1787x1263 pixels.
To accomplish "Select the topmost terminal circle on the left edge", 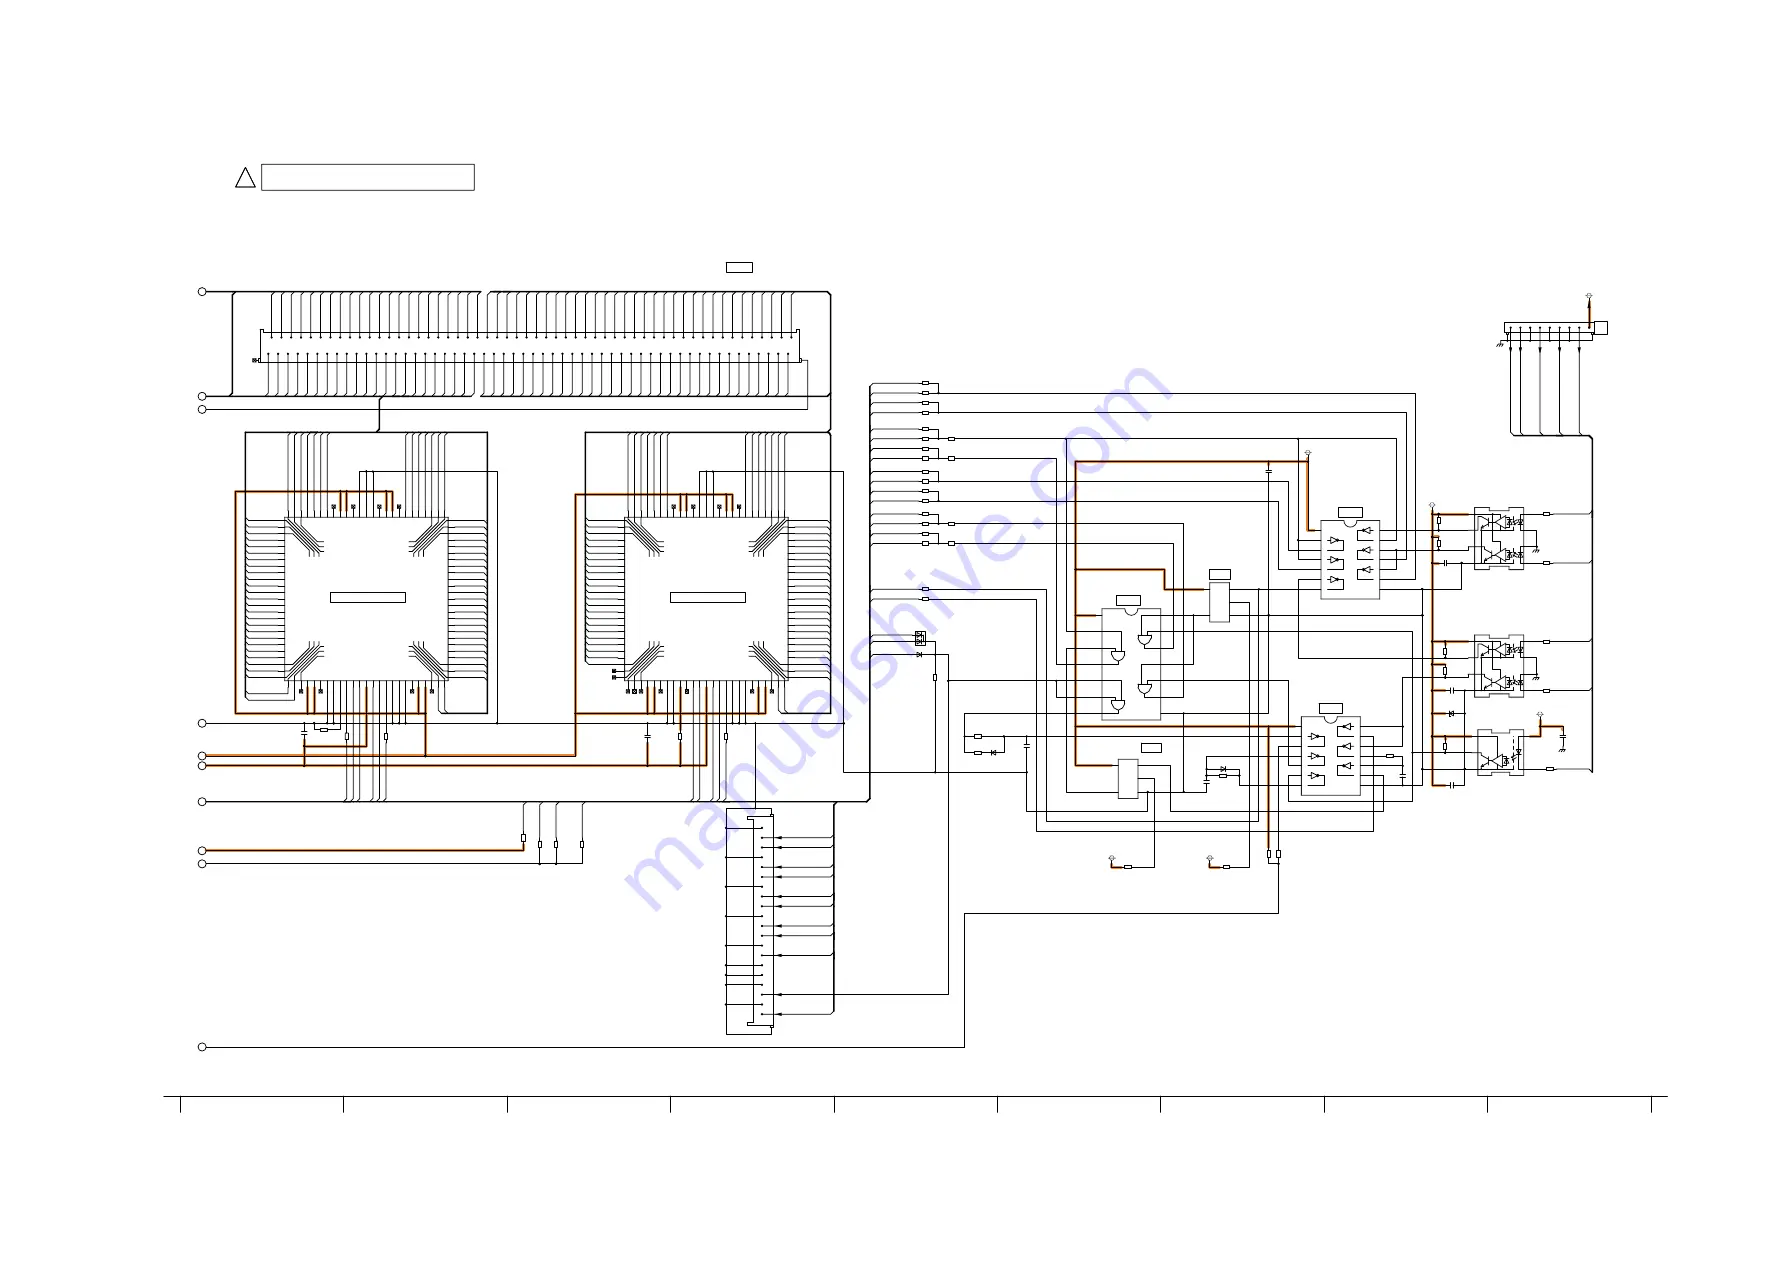I will [x=202, y=292].
